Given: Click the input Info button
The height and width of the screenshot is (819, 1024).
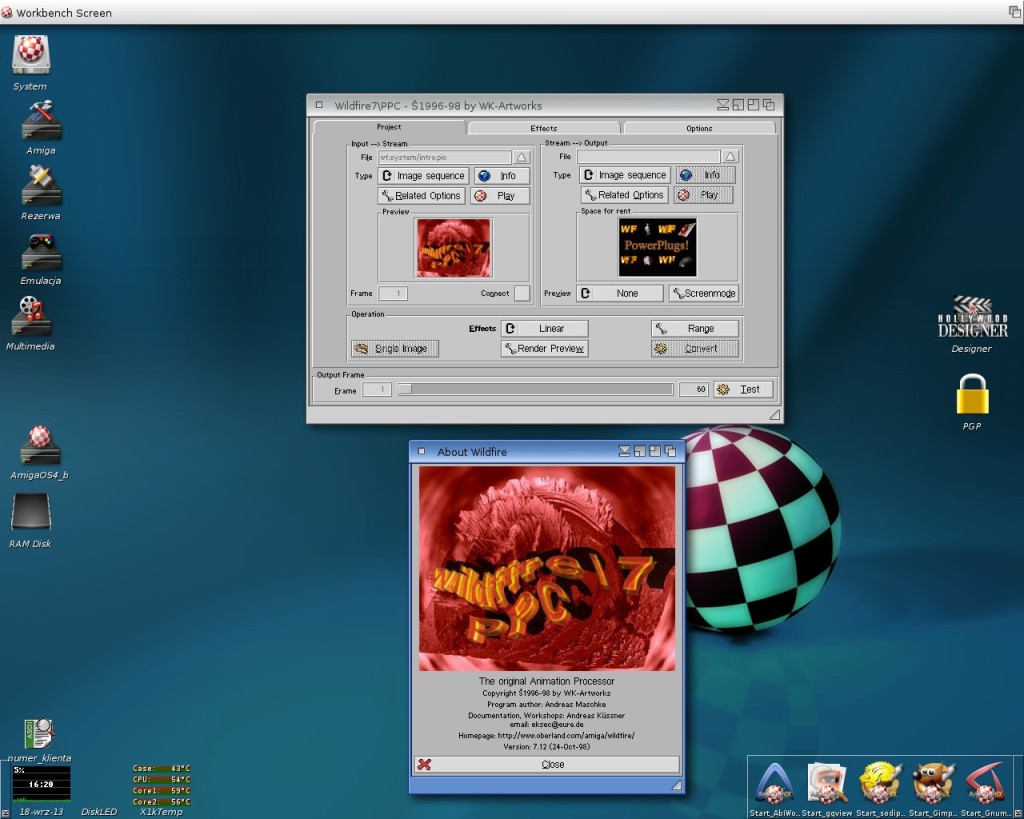Looking at the screenshot, I should [502, 176].
